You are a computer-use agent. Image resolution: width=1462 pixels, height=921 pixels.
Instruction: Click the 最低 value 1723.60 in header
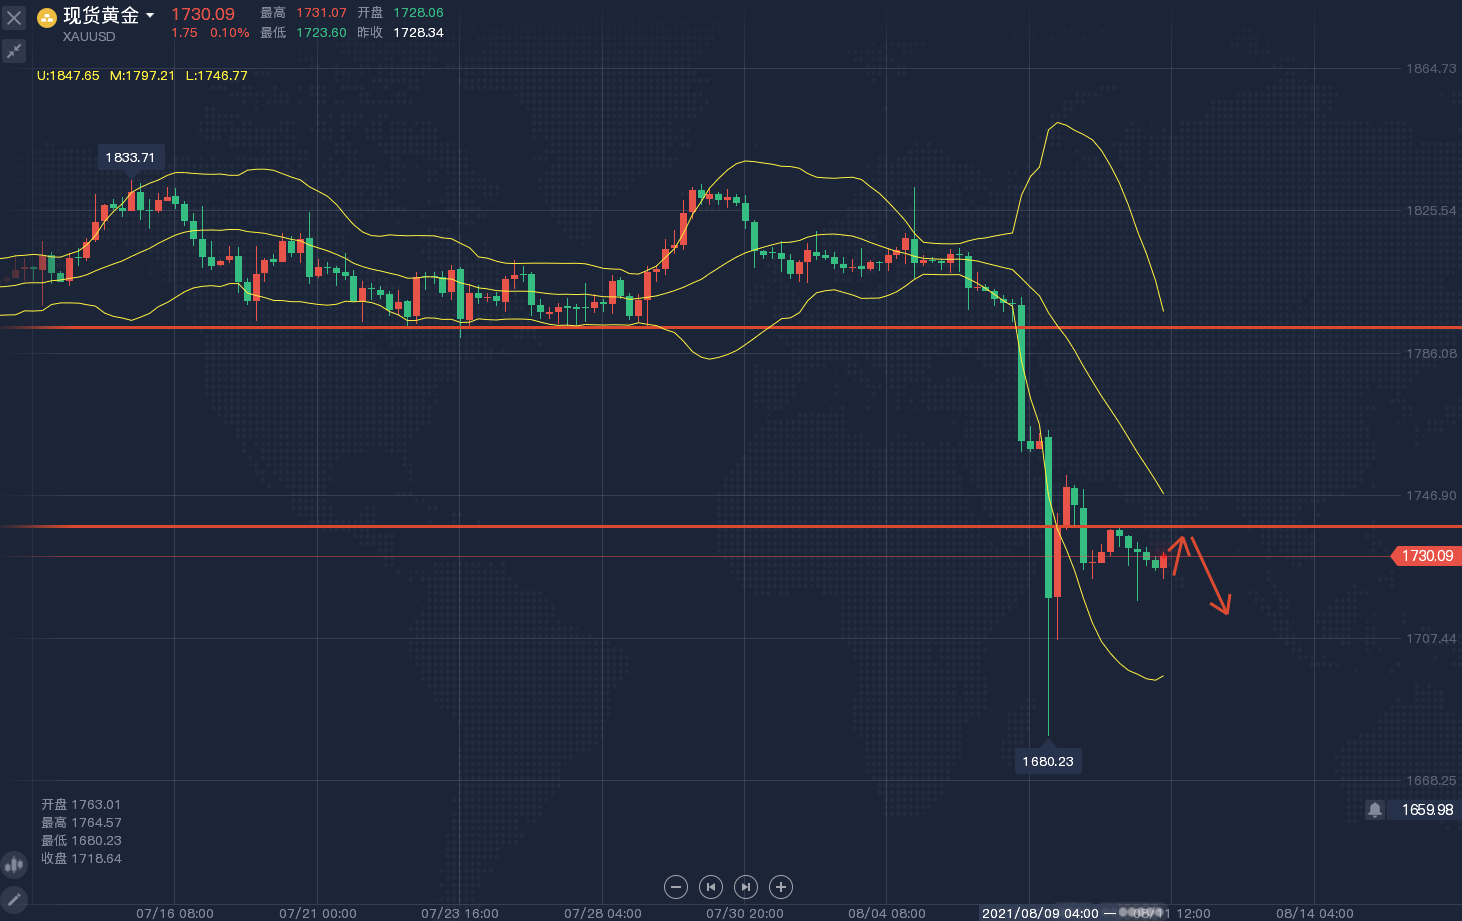pos(321,33)
